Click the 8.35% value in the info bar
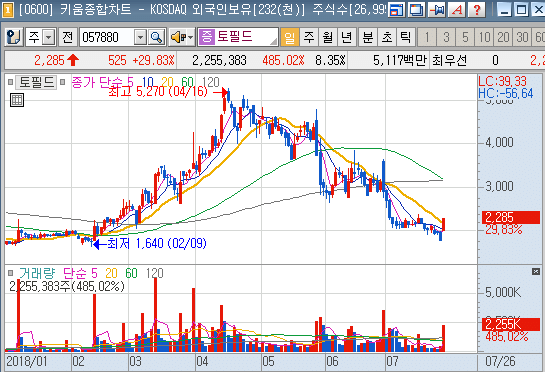 [x=330, y=60]
